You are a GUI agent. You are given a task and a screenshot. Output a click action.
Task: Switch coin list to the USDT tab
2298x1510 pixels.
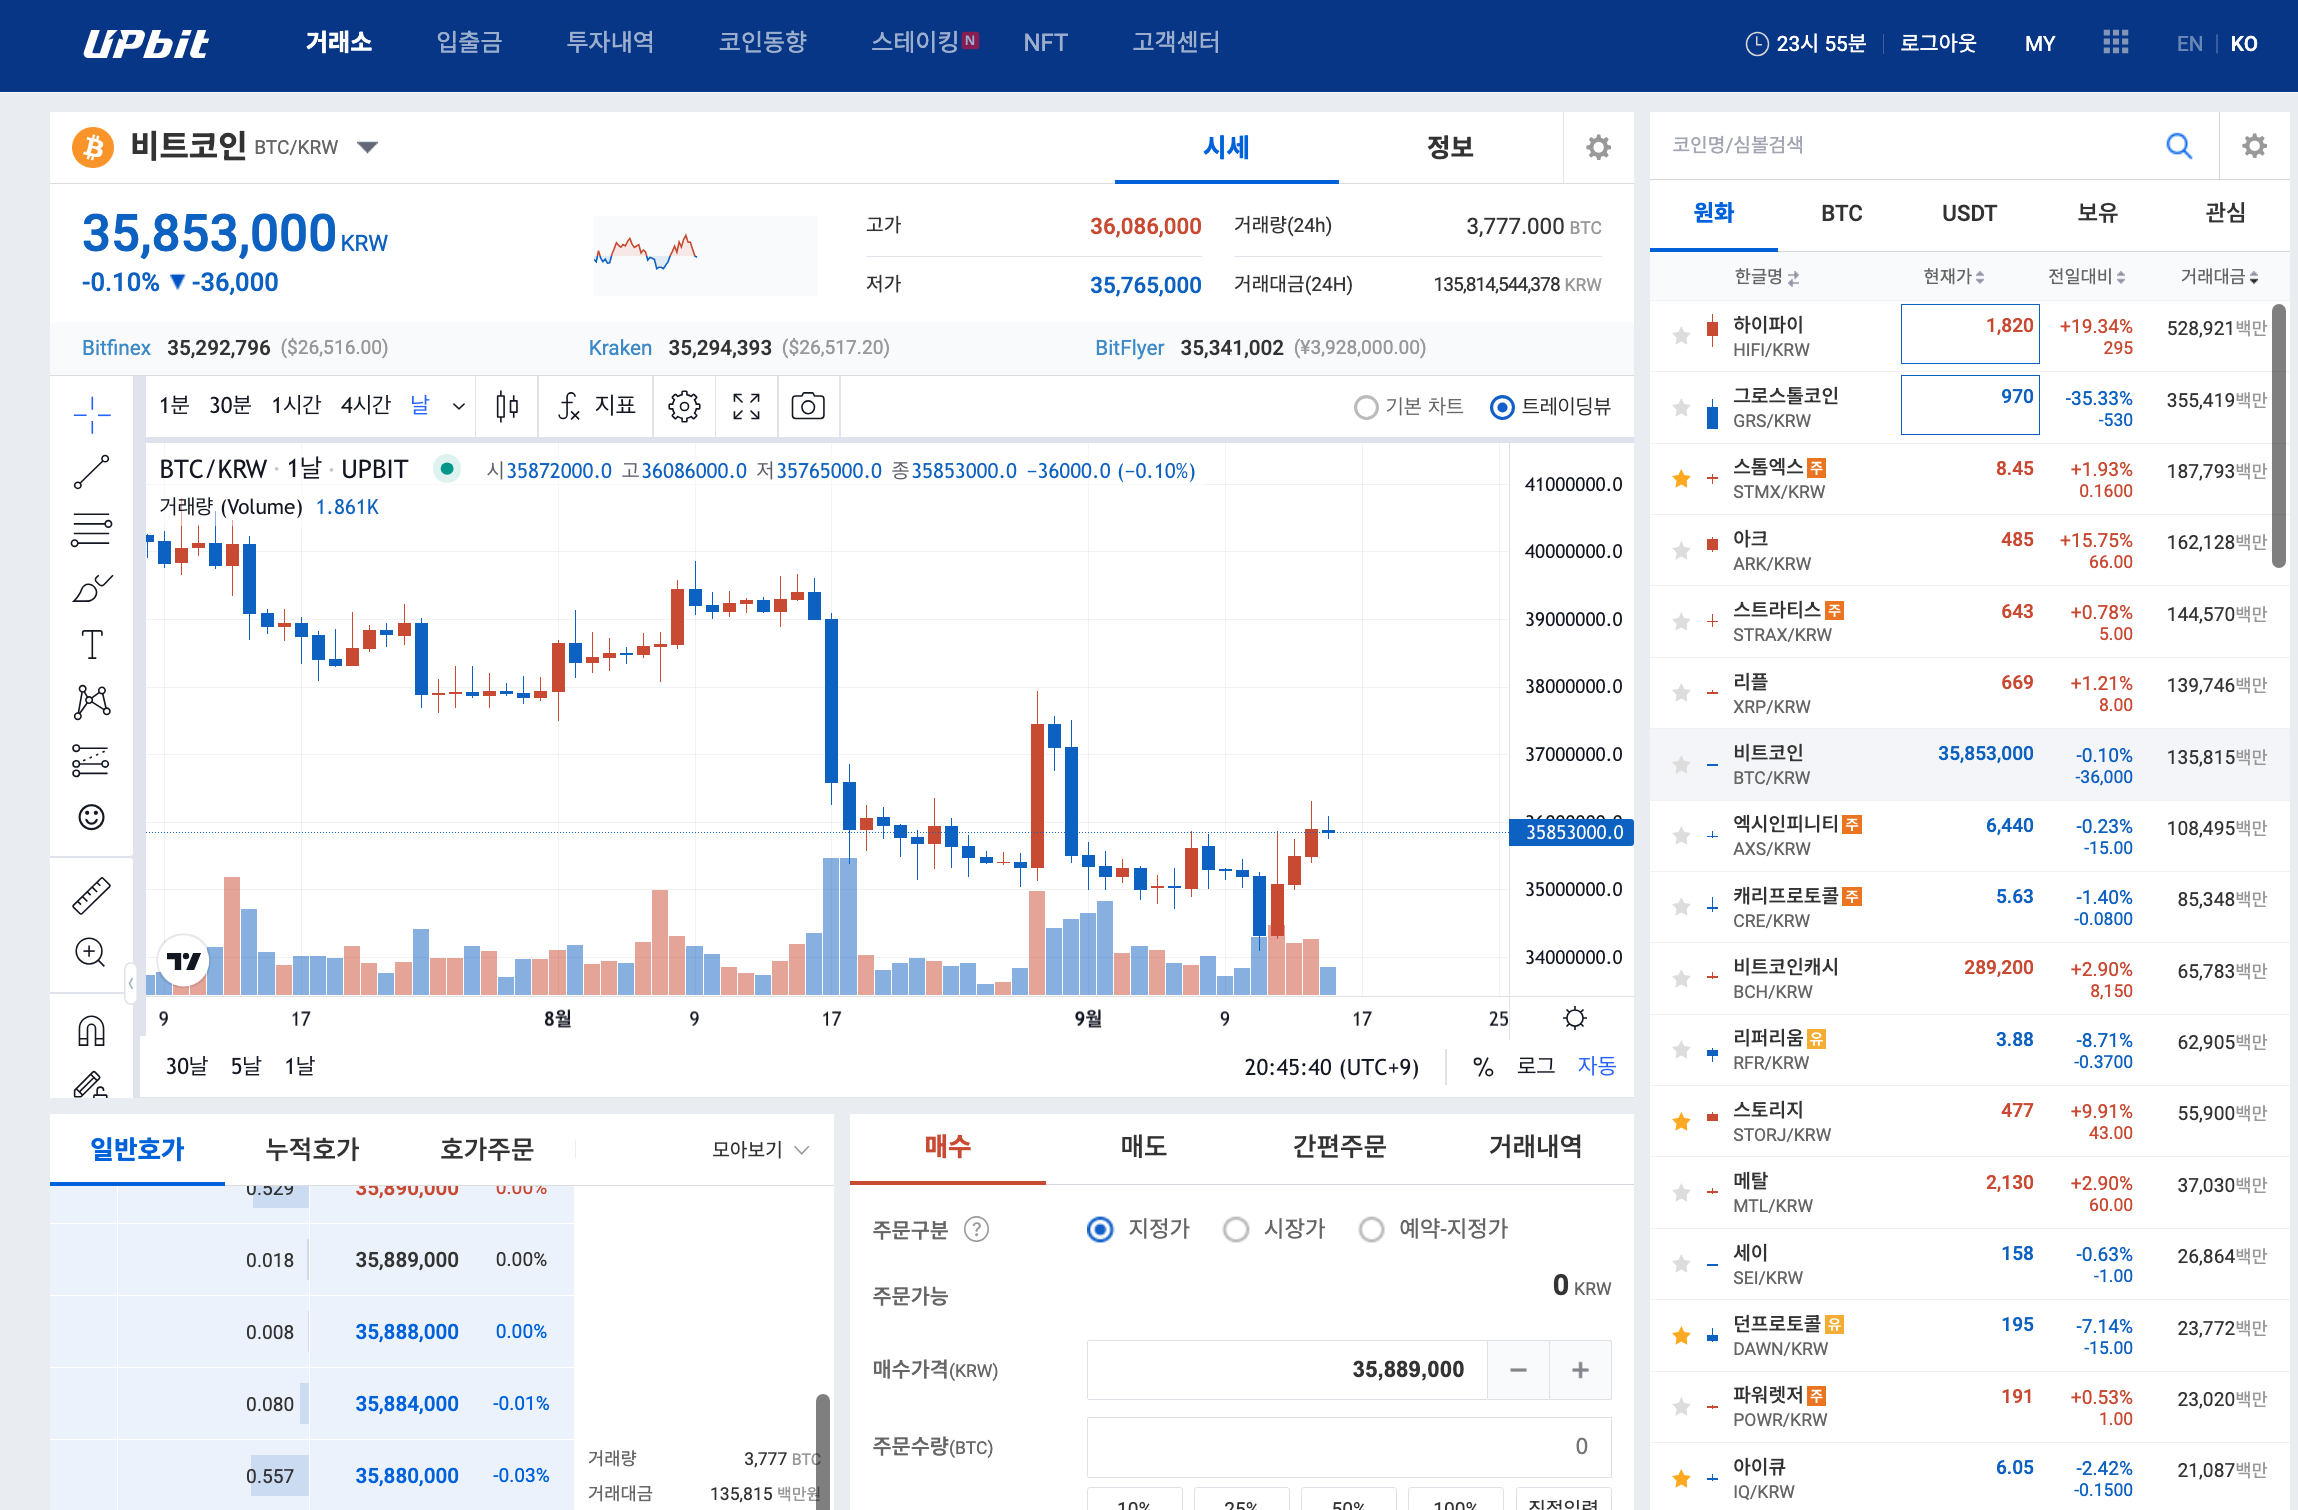coord(1969,213)
